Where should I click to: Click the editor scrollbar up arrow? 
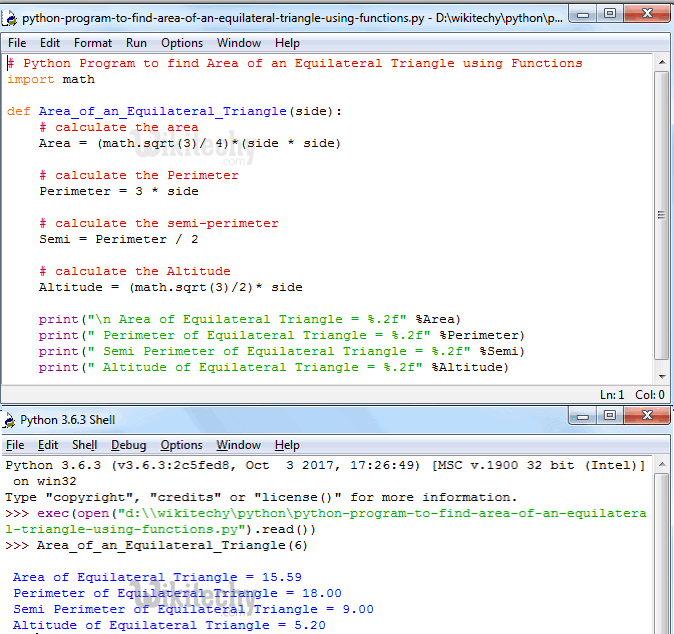coord(662,63)
